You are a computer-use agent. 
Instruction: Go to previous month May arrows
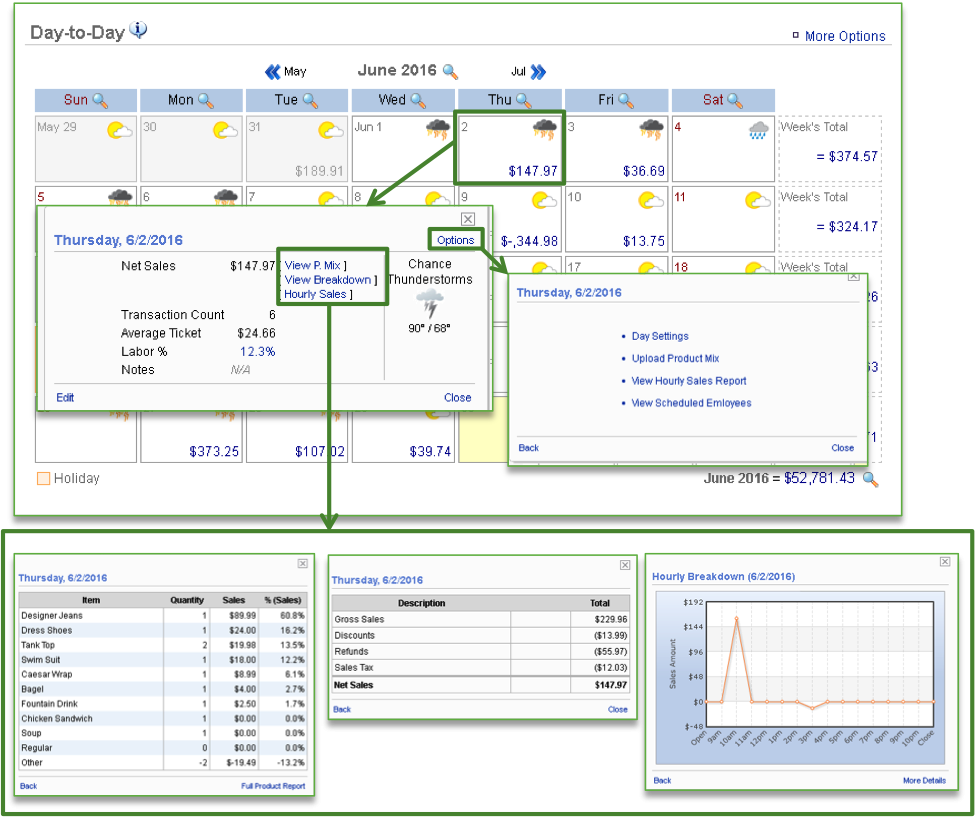[272, 72]
